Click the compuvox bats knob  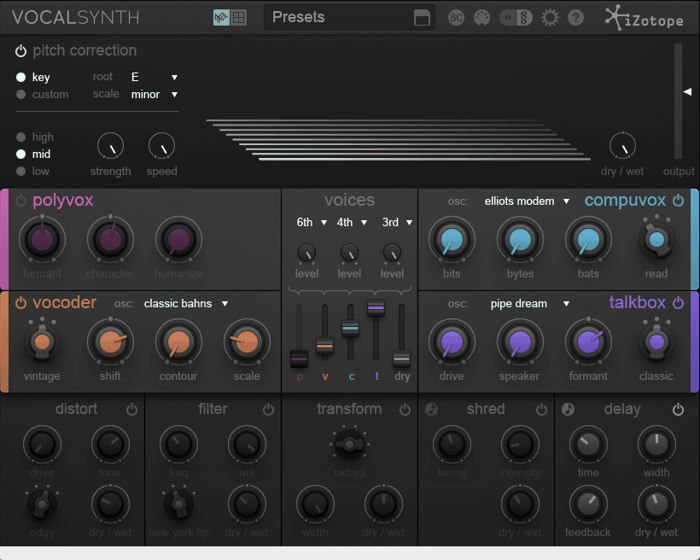[588, 239]
